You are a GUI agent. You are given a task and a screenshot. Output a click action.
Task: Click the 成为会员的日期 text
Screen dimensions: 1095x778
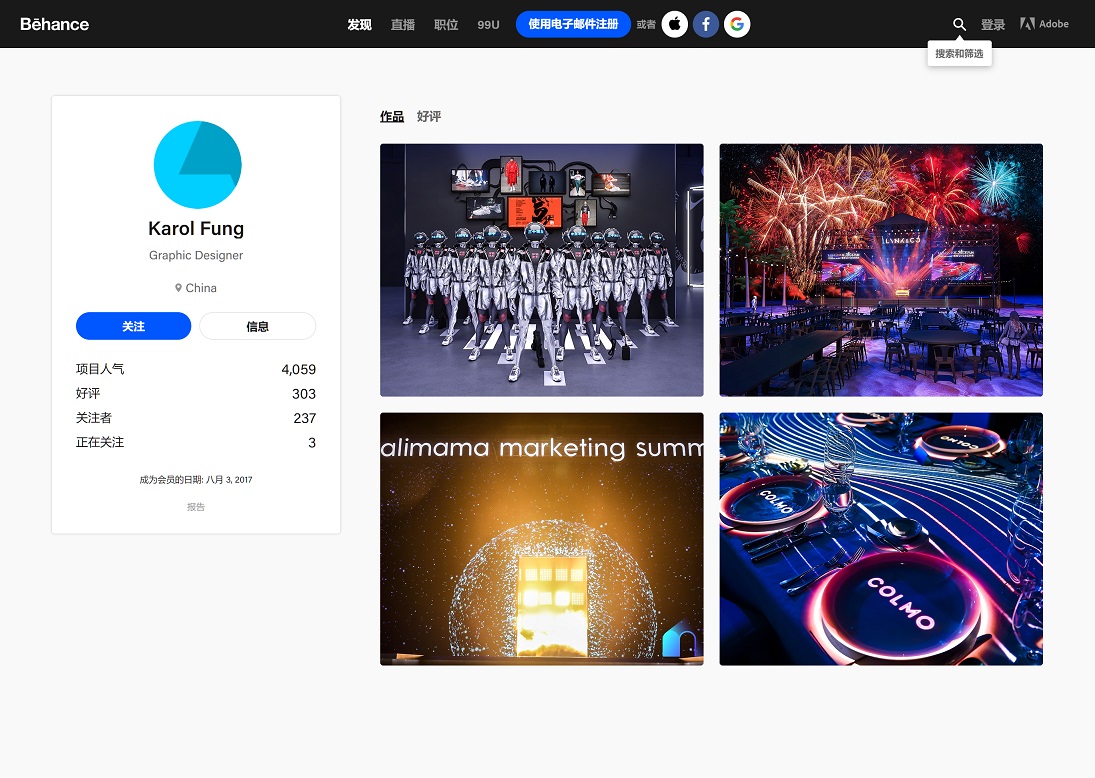pos(196,480)
